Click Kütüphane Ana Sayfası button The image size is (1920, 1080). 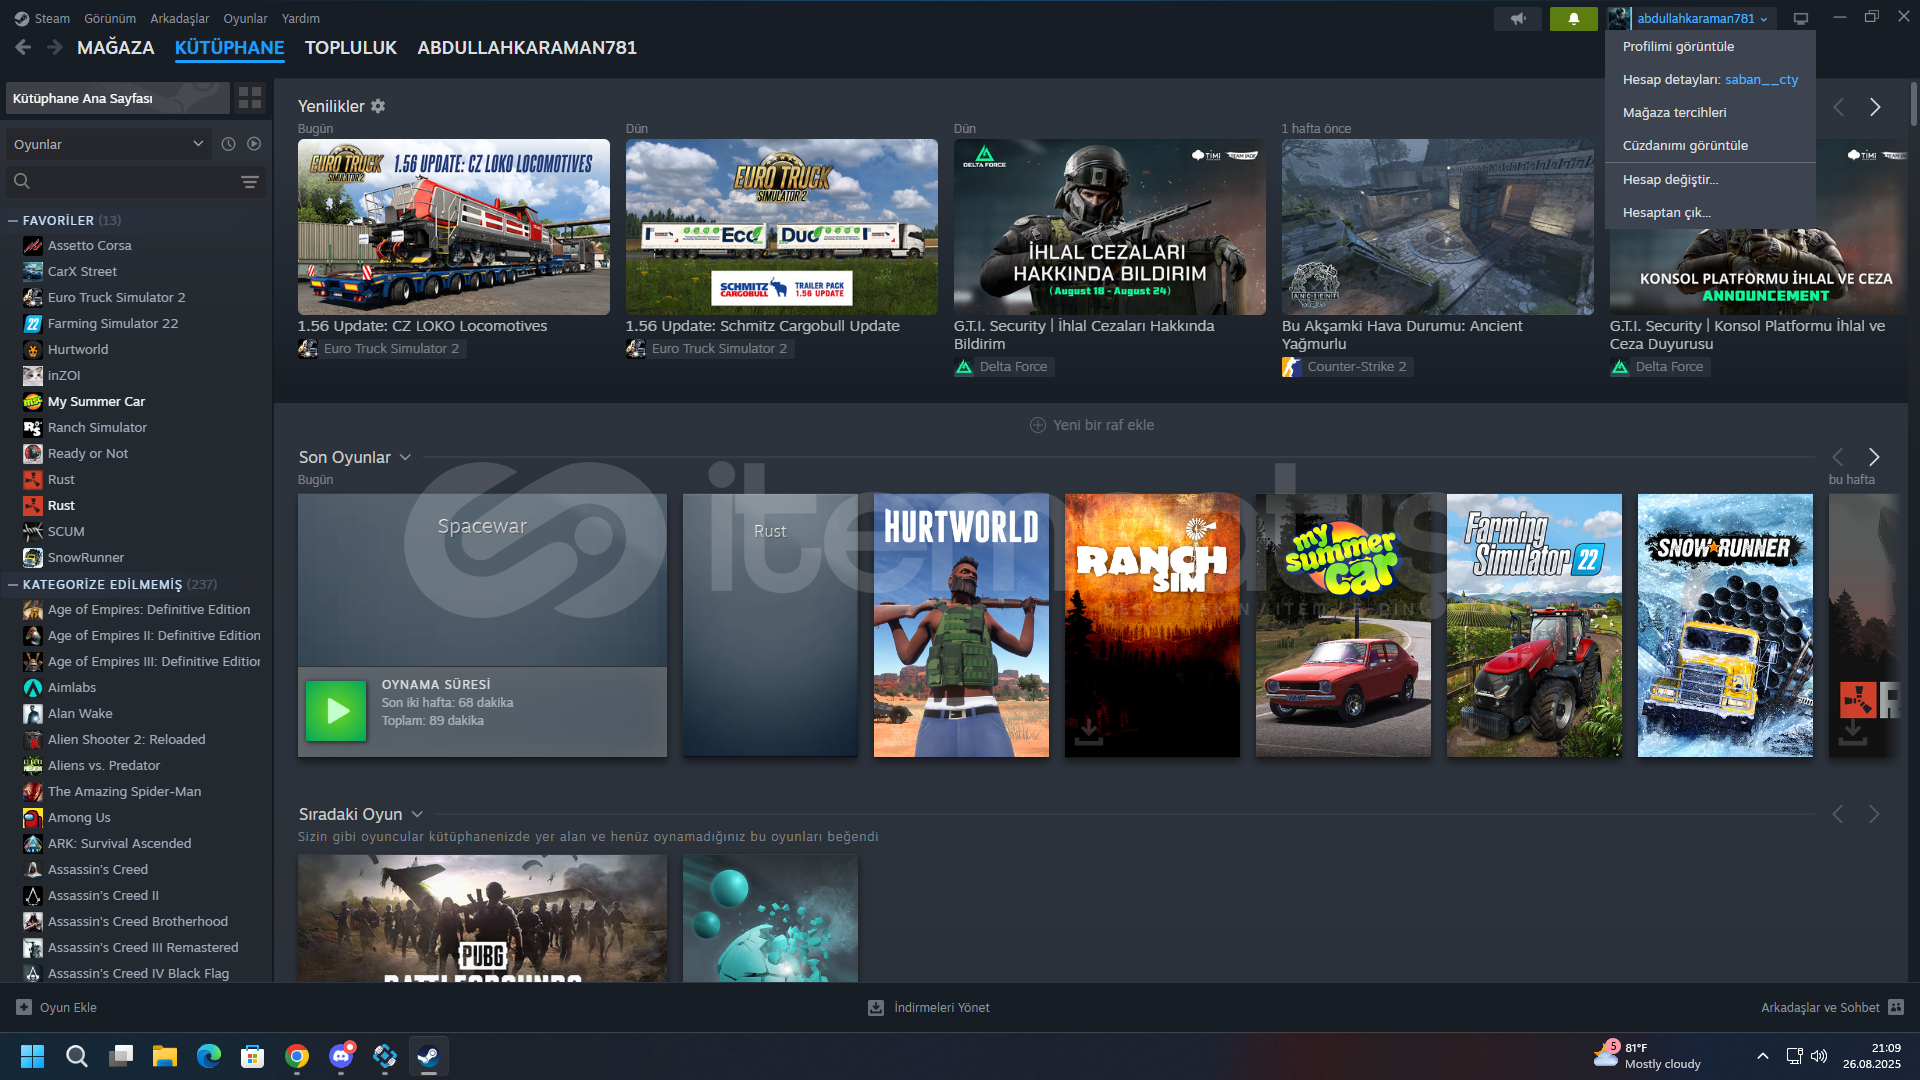tap(118, 98)
